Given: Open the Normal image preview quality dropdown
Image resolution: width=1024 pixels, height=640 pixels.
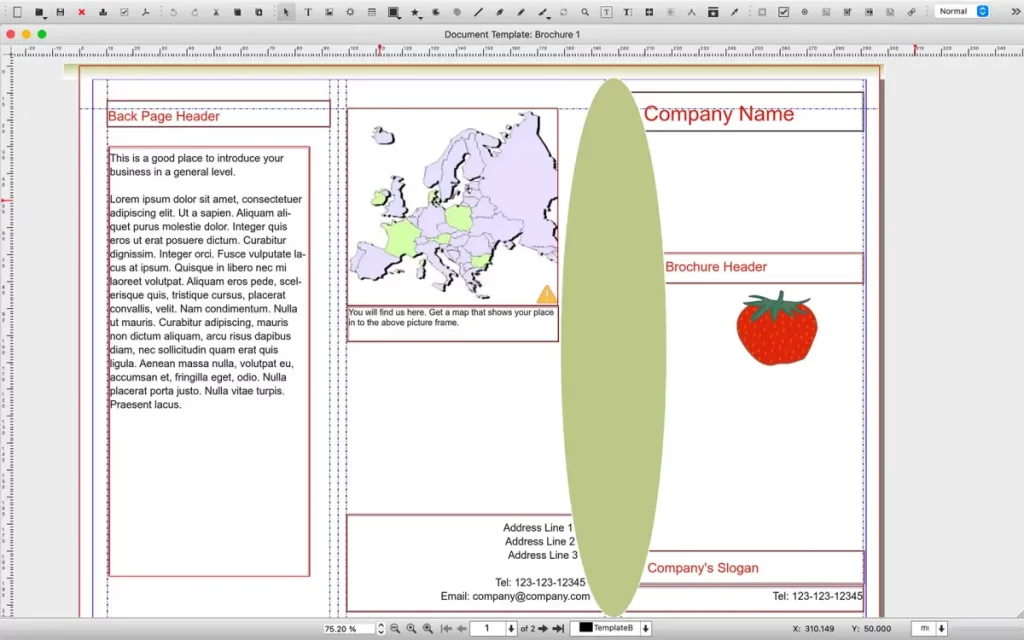Looking at the screenshot, I should tap(962, 11).
